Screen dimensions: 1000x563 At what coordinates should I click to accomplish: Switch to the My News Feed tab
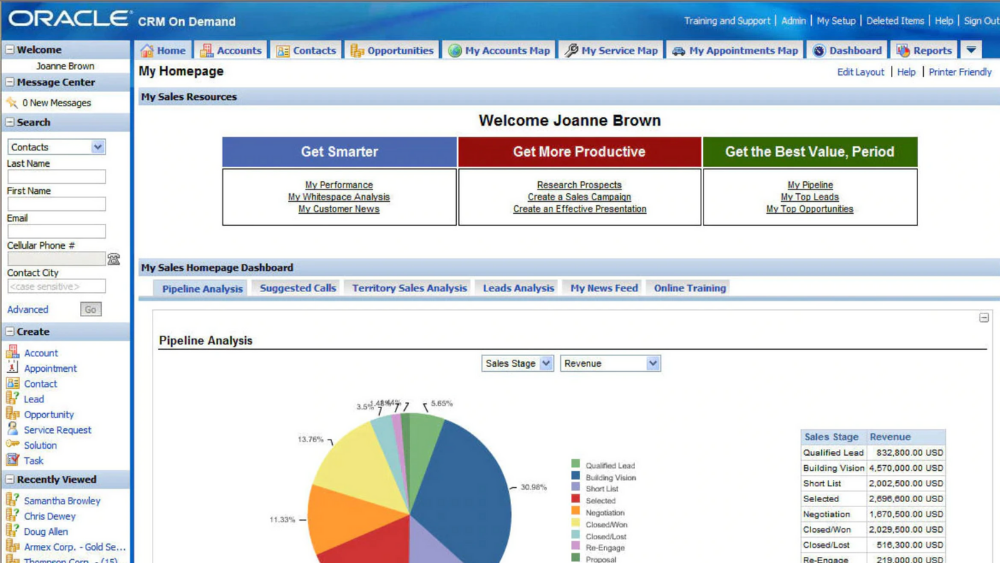click(604, 288)
